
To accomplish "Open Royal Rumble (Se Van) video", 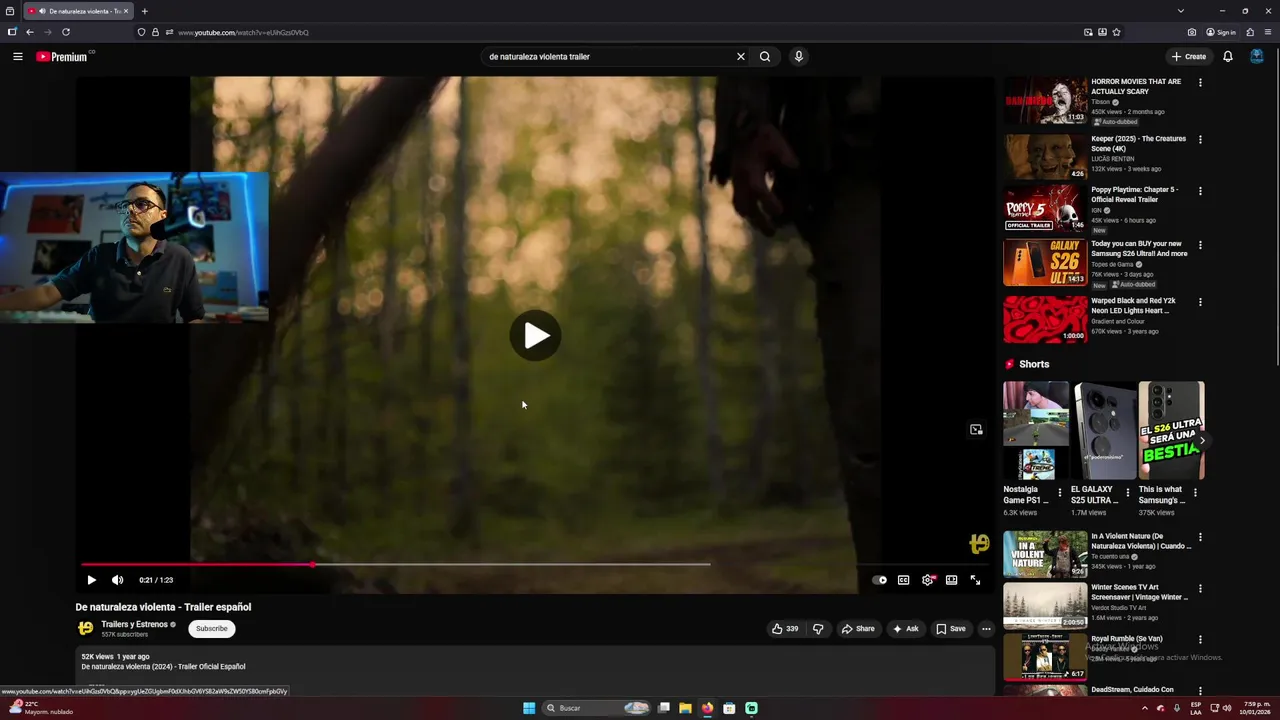I will click(x=1045, y=657).
